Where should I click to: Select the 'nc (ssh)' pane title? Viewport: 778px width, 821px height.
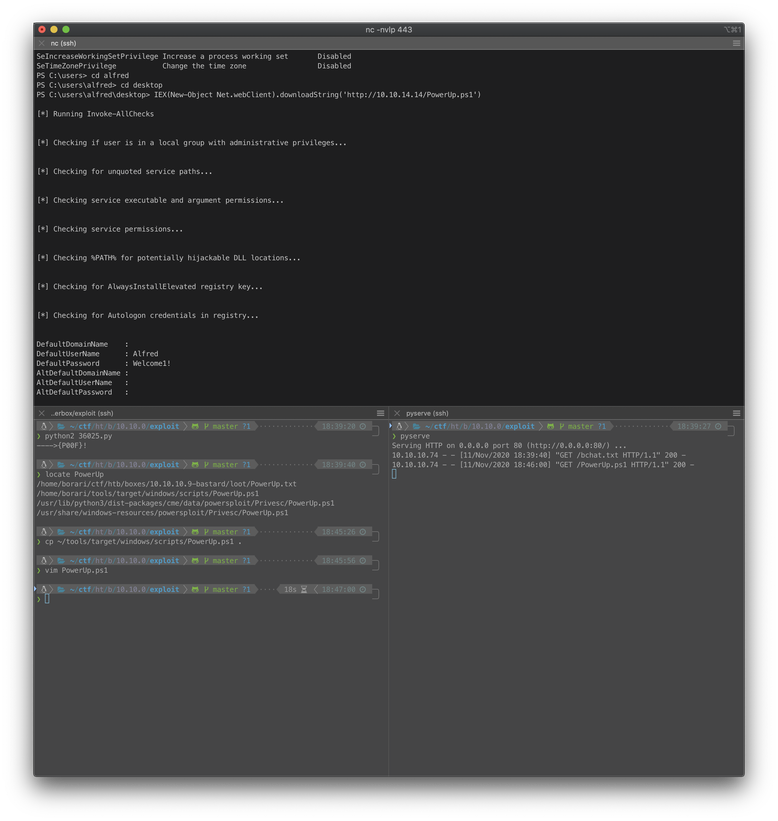coord(63,43)
